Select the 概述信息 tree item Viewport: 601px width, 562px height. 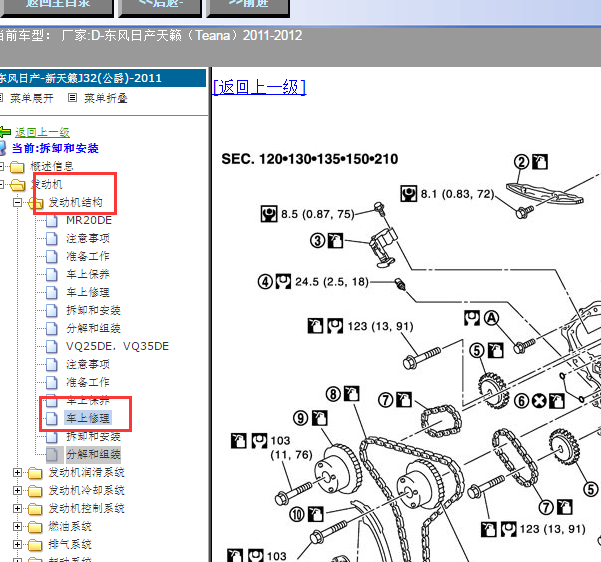[x=52, y=166]
